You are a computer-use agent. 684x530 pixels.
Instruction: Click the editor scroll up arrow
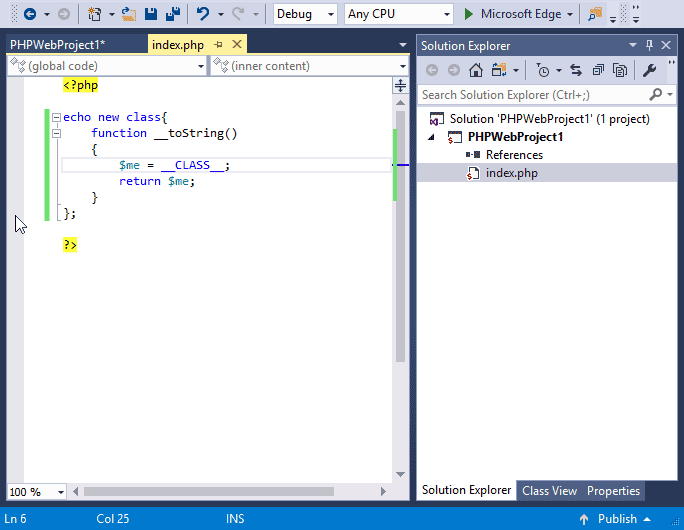point(400,103)
